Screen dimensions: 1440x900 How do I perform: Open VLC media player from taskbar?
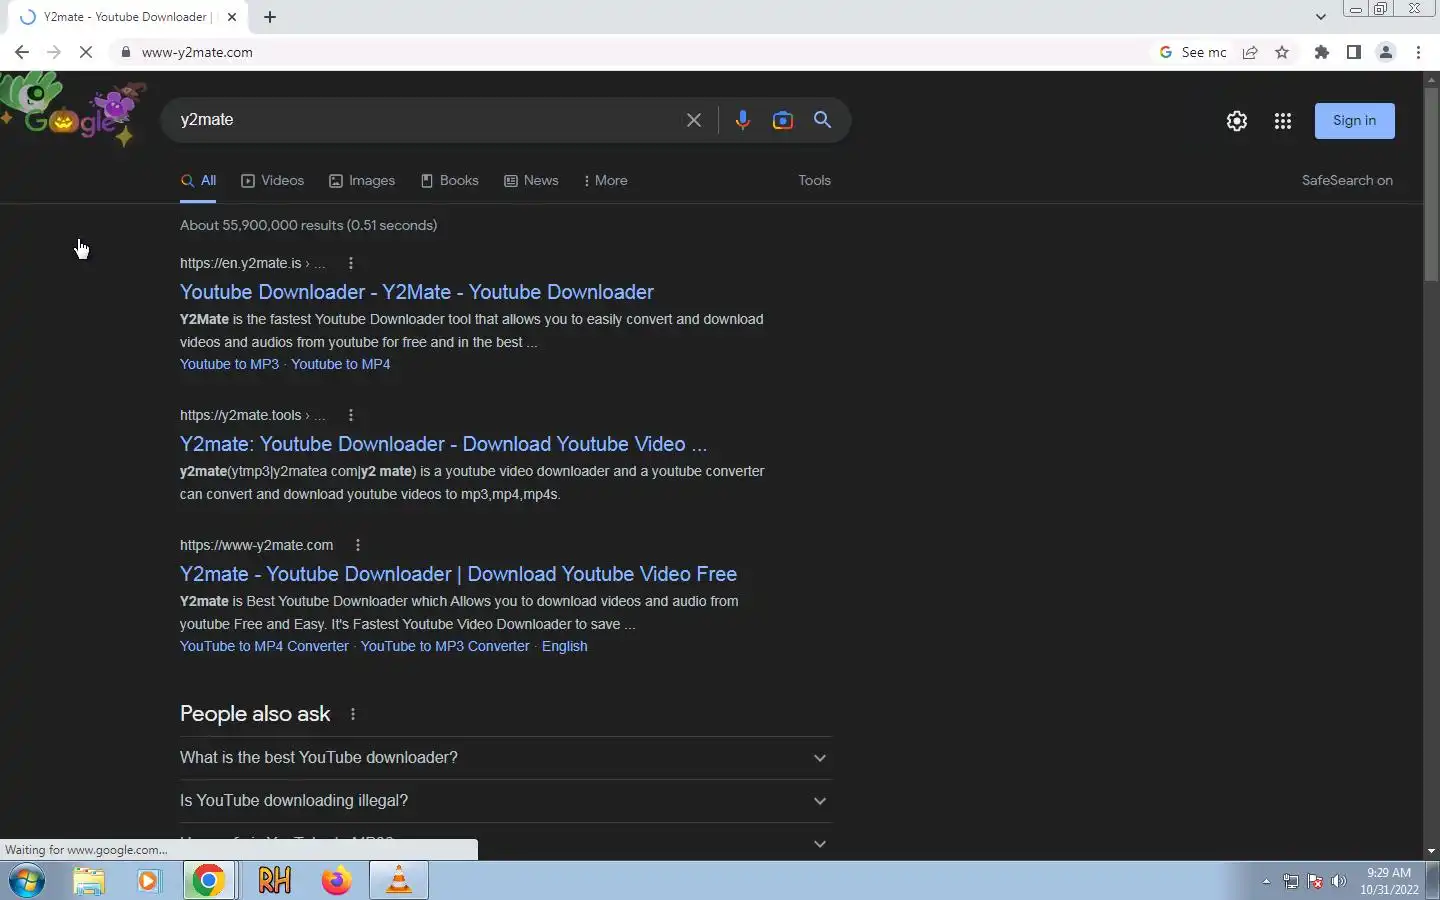(399, 881)
